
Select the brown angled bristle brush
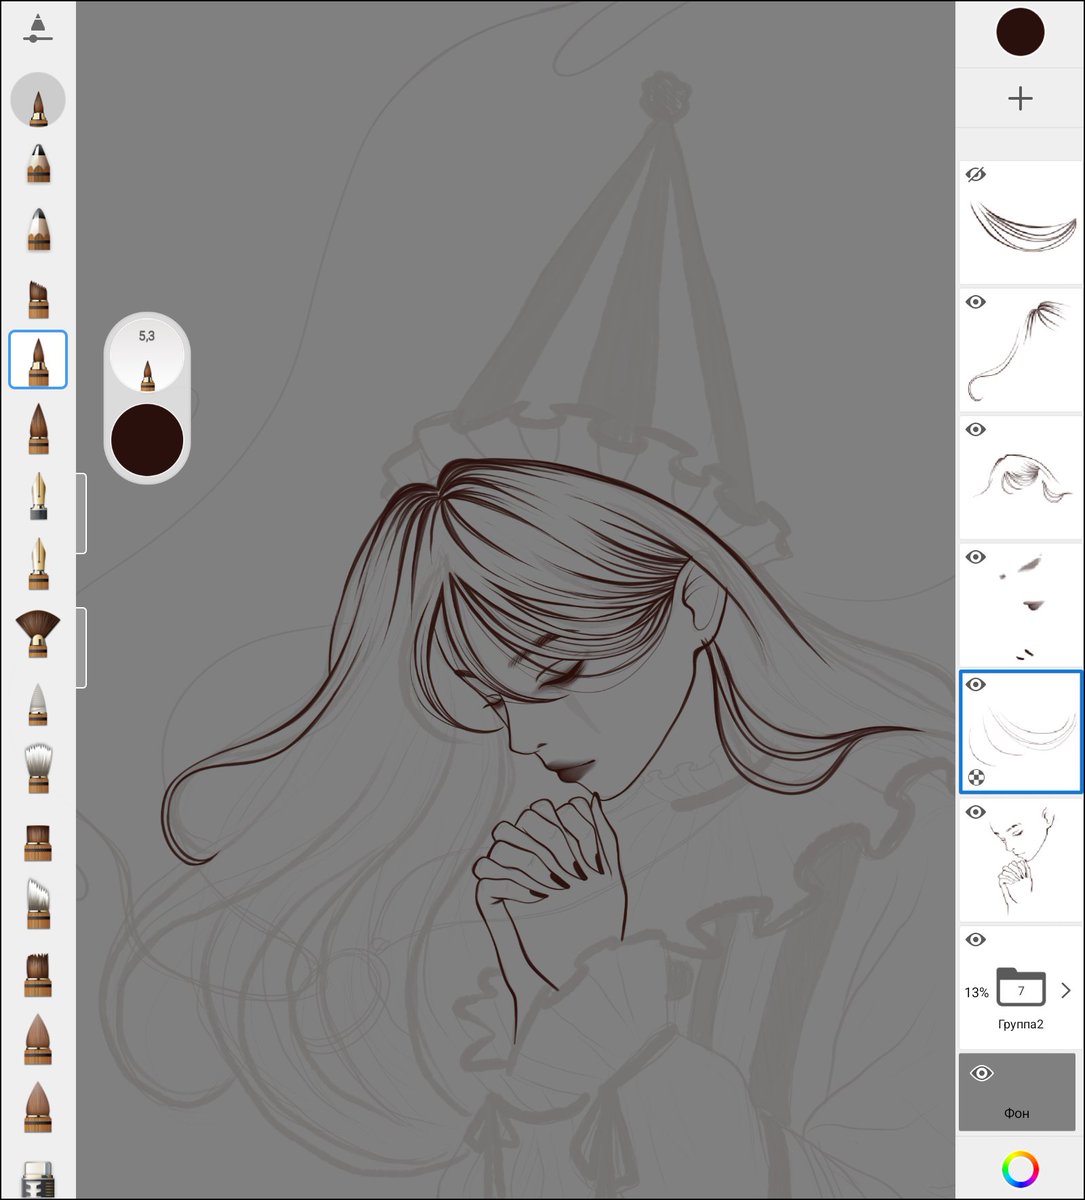pyautogui.click(x=38, y=298)
